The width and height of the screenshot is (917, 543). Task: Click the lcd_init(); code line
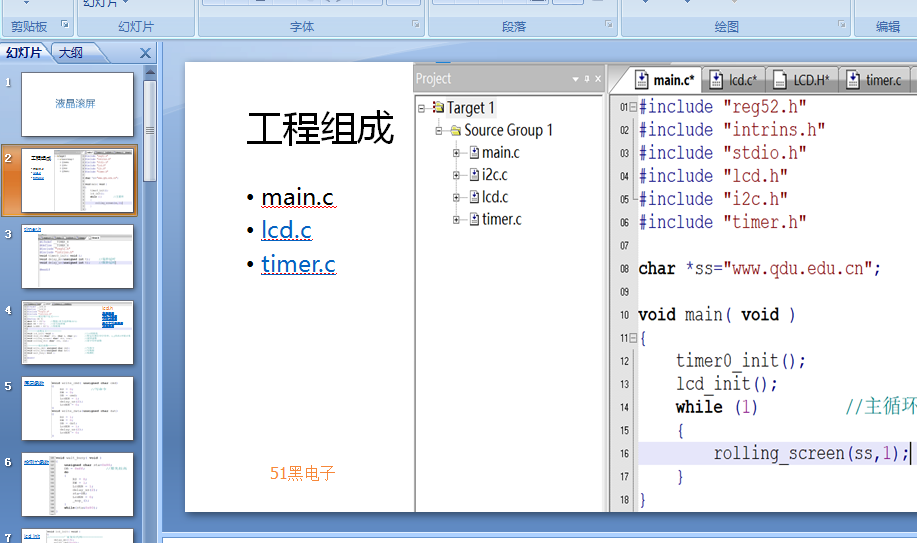pos(727,384)
